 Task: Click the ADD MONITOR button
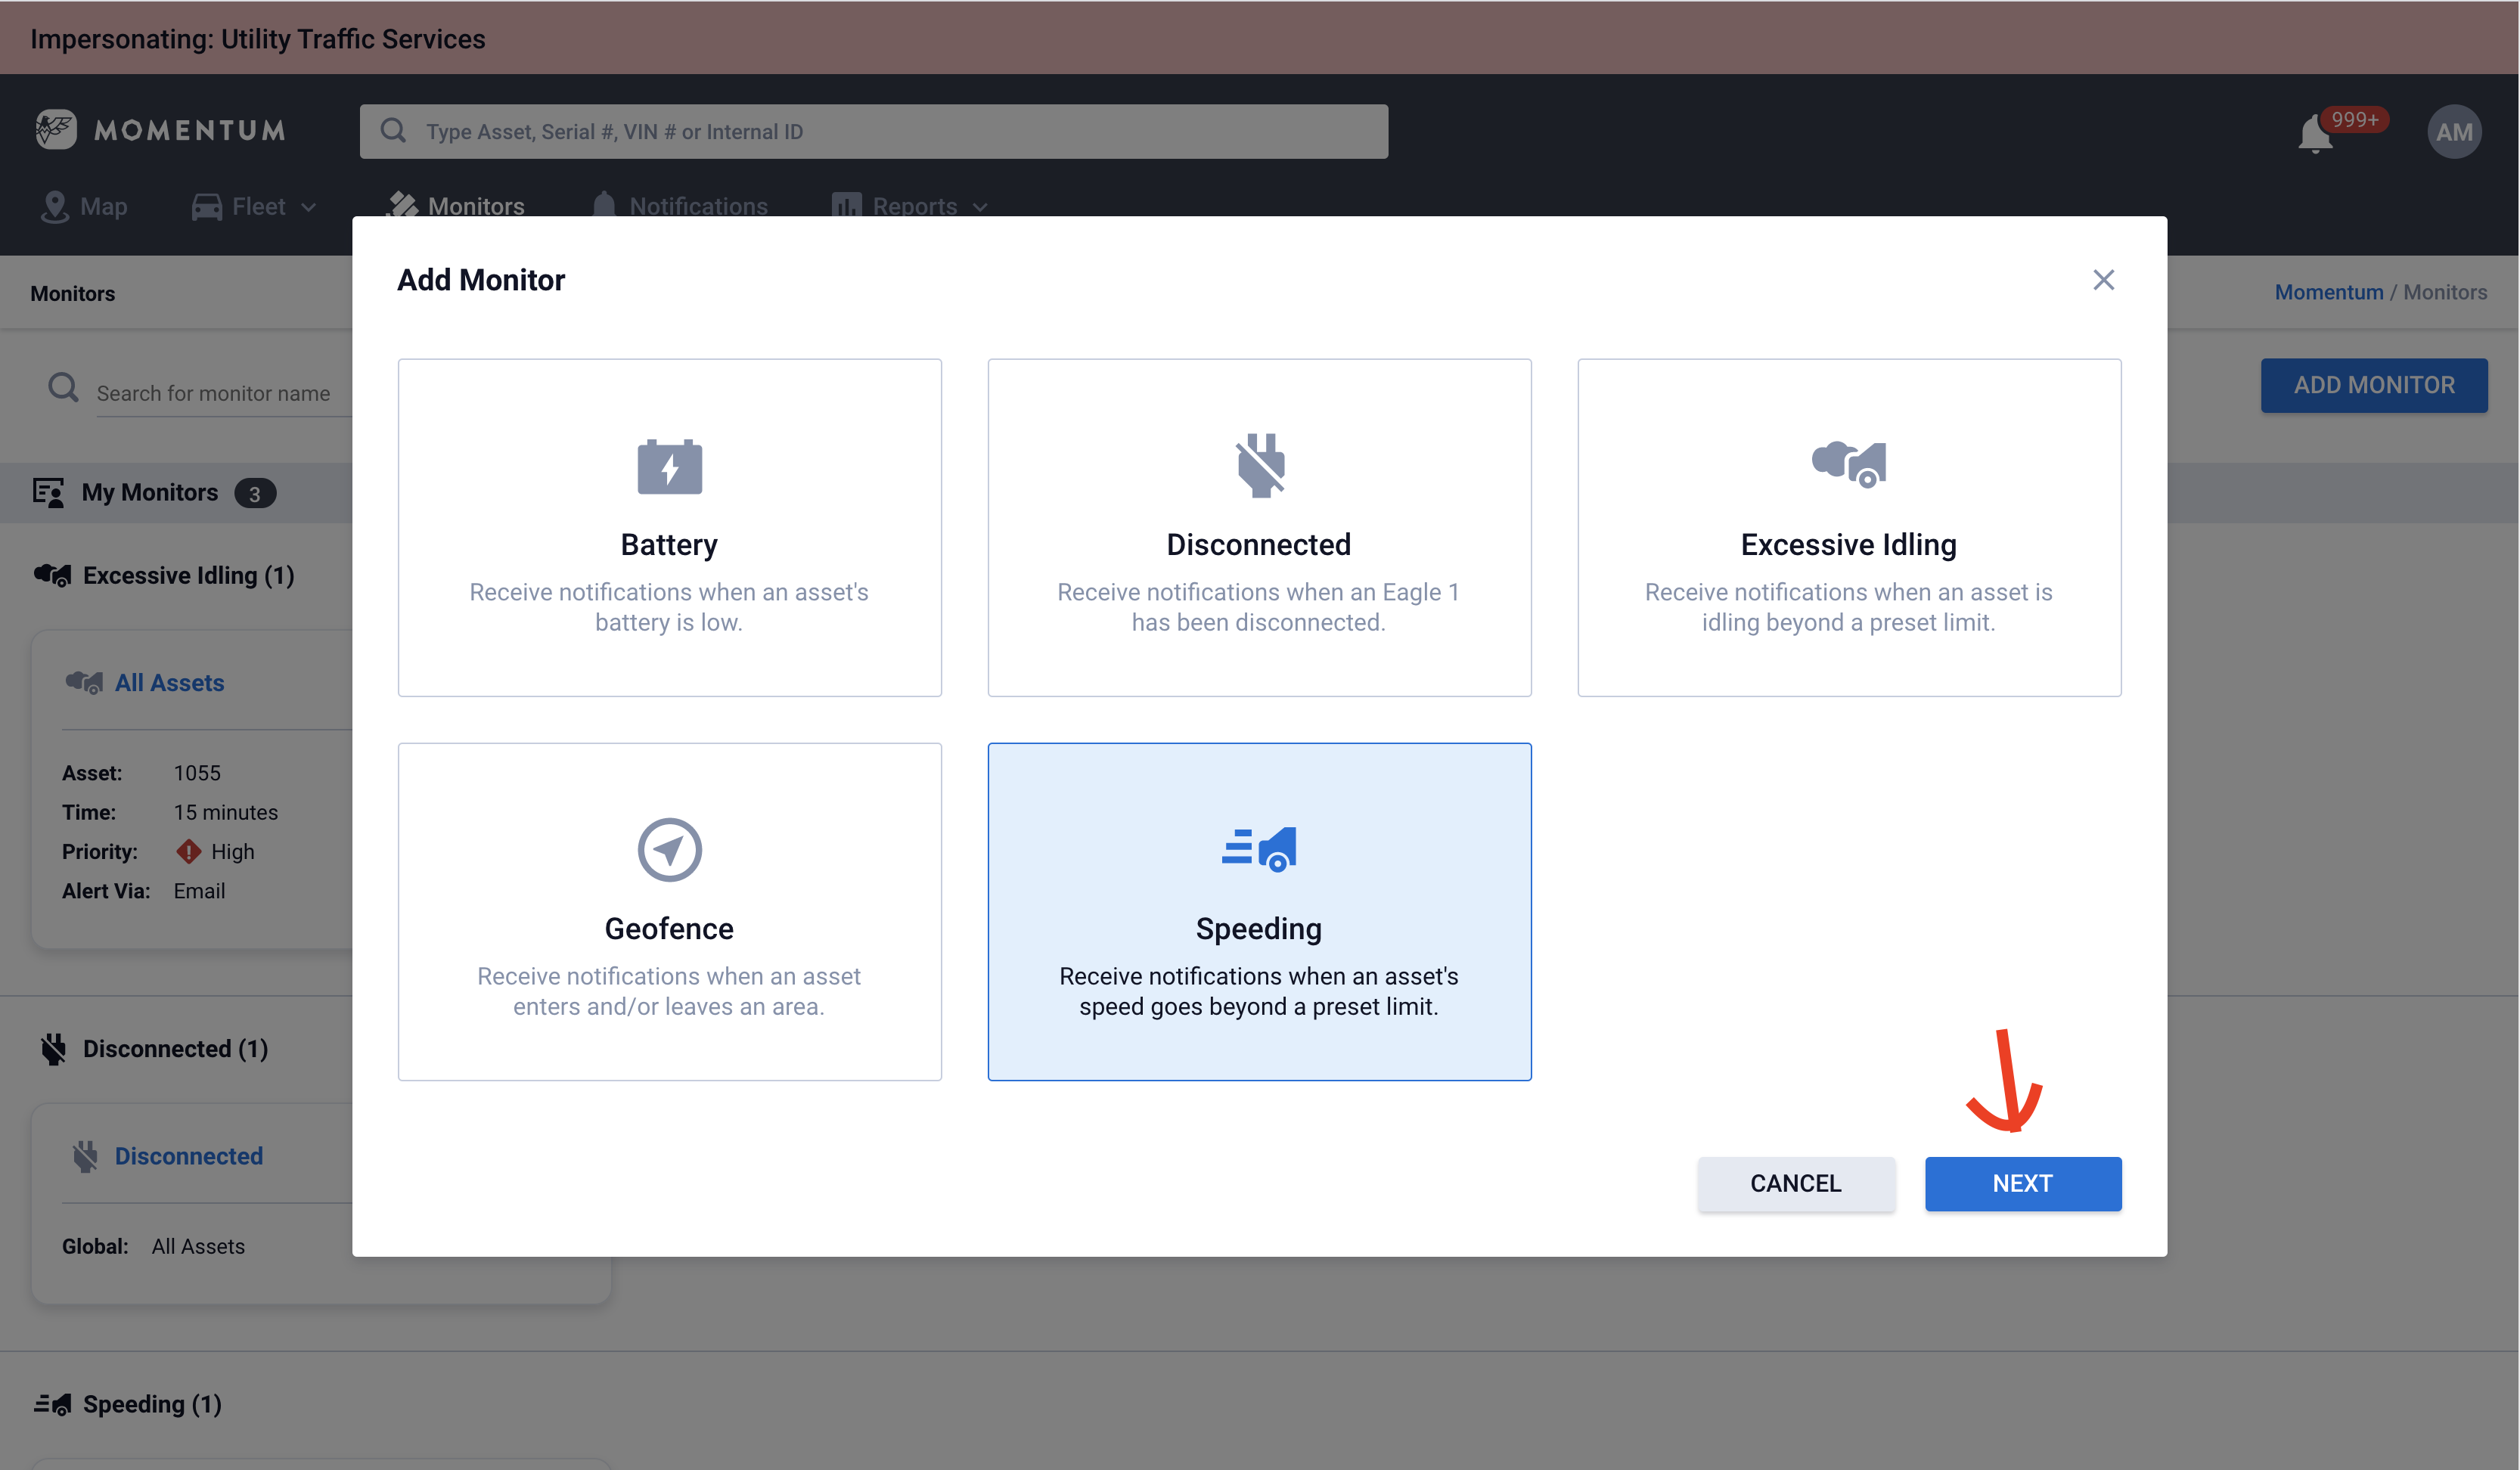2373,385
